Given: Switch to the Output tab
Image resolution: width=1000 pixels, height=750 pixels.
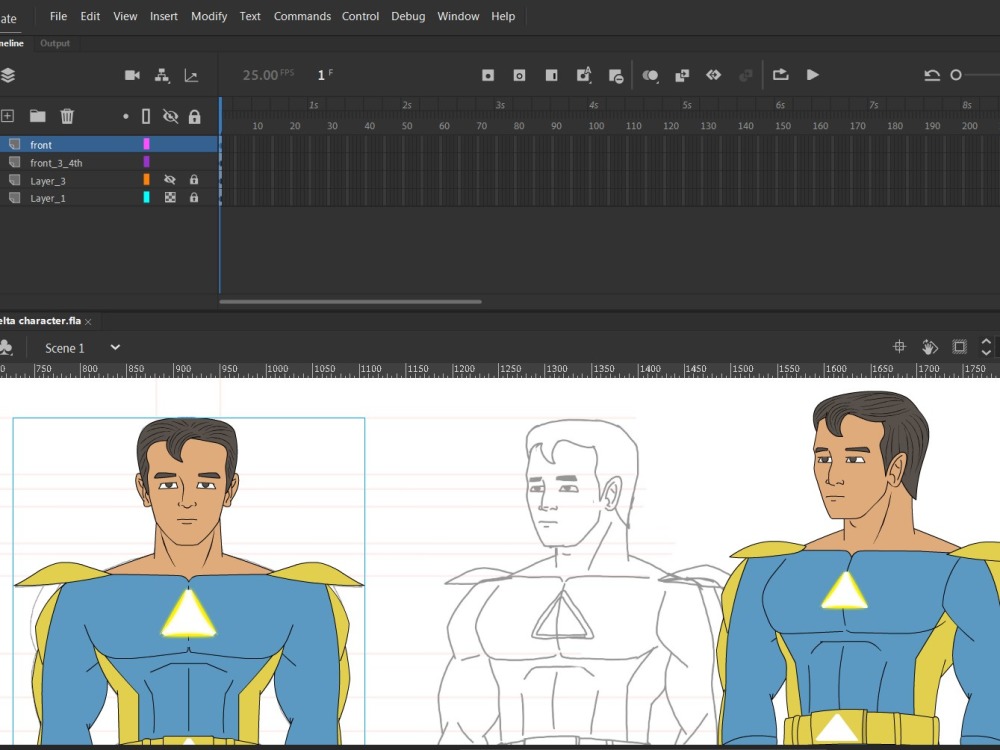Looking at the screenshot, I should [55, 43].
